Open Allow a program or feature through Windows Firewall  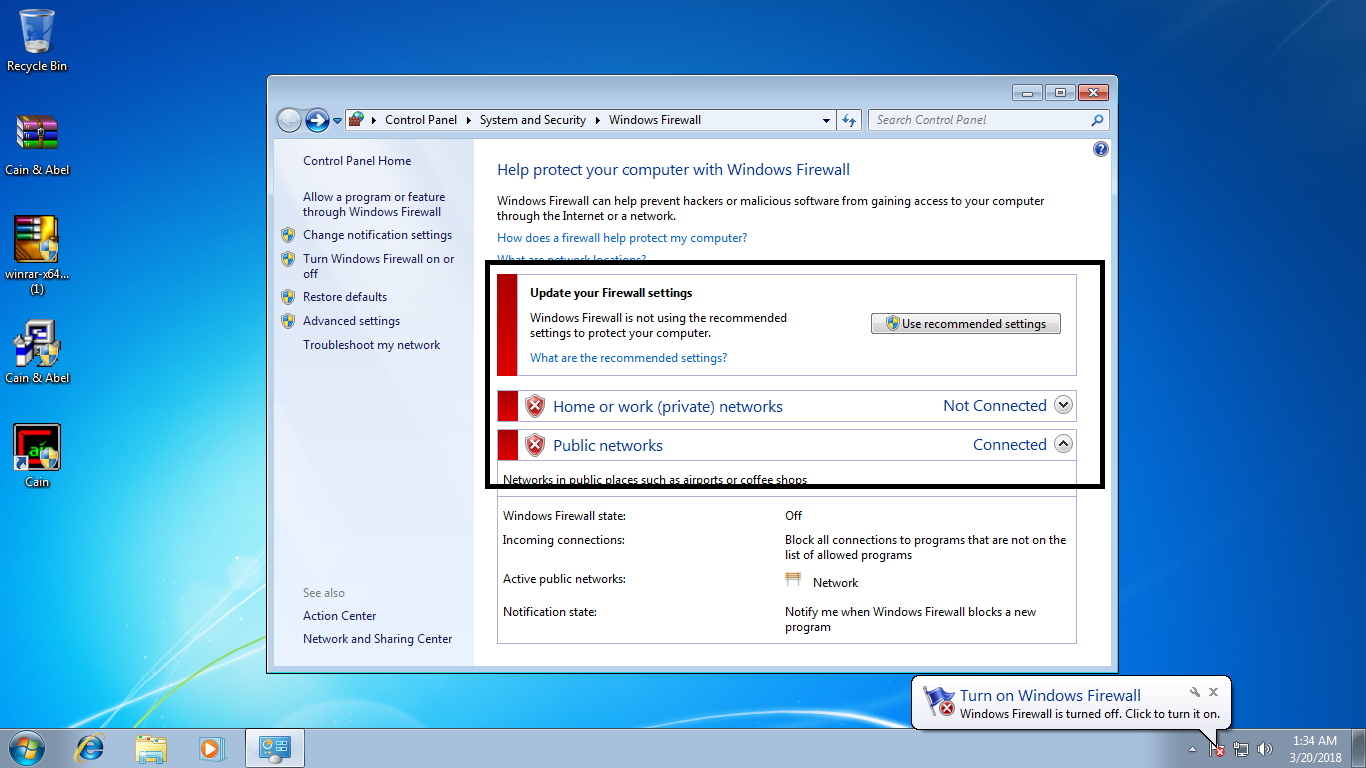374,205
